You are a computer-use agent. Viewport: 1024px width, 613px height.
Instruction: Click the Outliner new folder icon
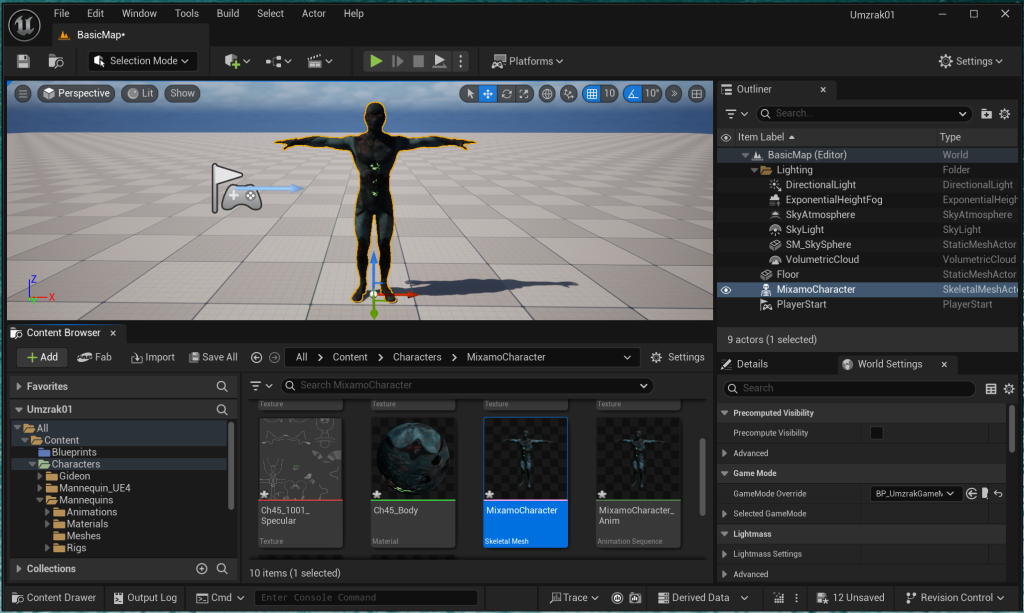(x=986, y=114)
